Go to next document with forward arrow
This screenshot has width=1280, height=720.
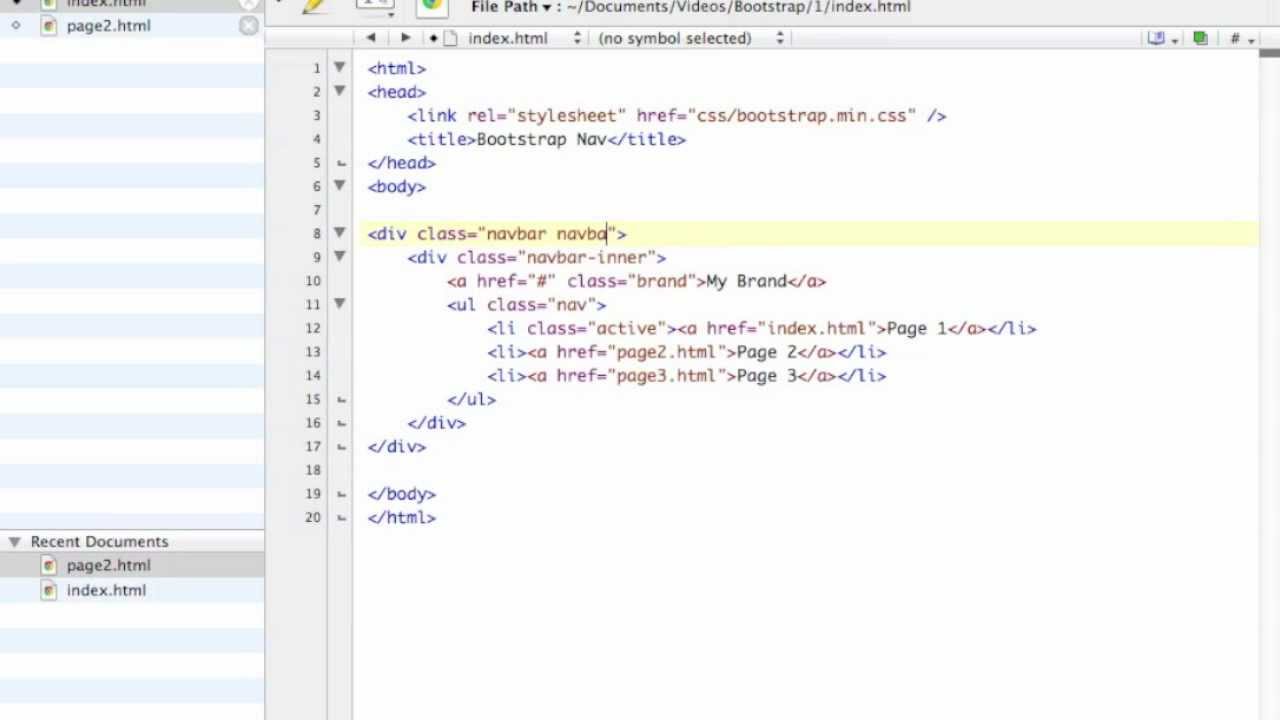click(x=405, y=38)
